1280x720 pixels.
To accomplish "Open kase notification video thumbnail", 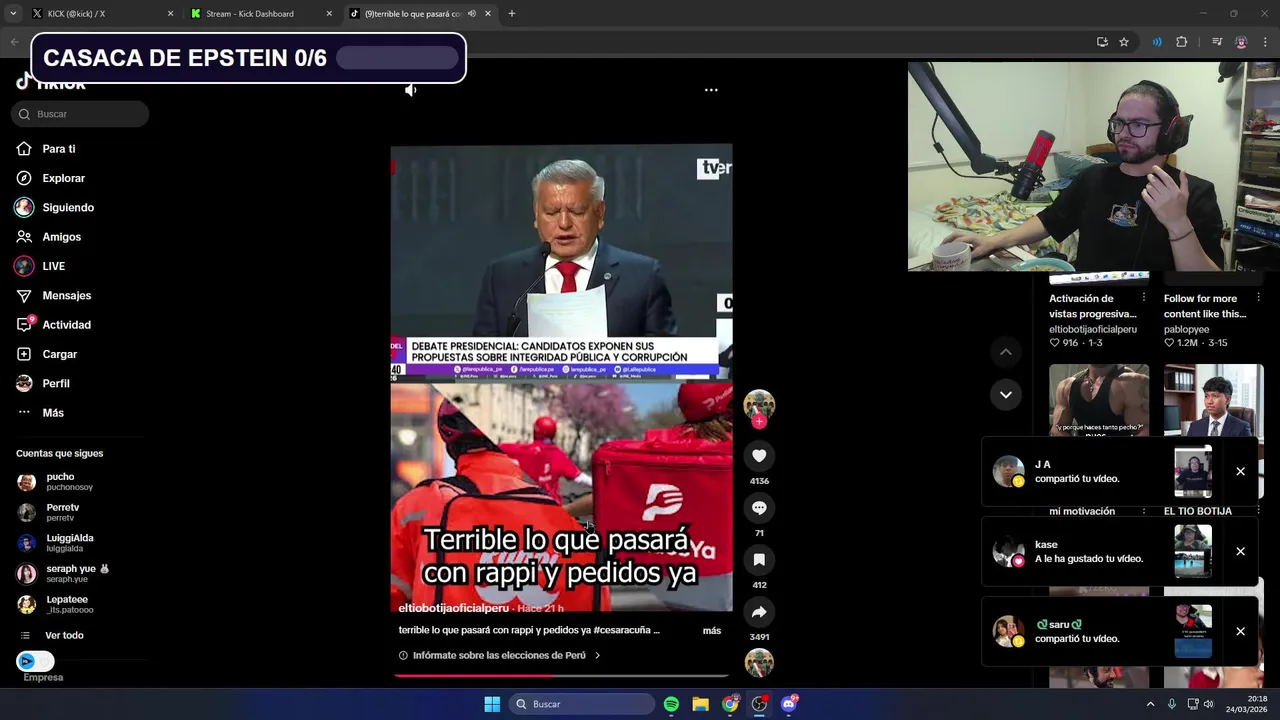I will point(1193,552).
